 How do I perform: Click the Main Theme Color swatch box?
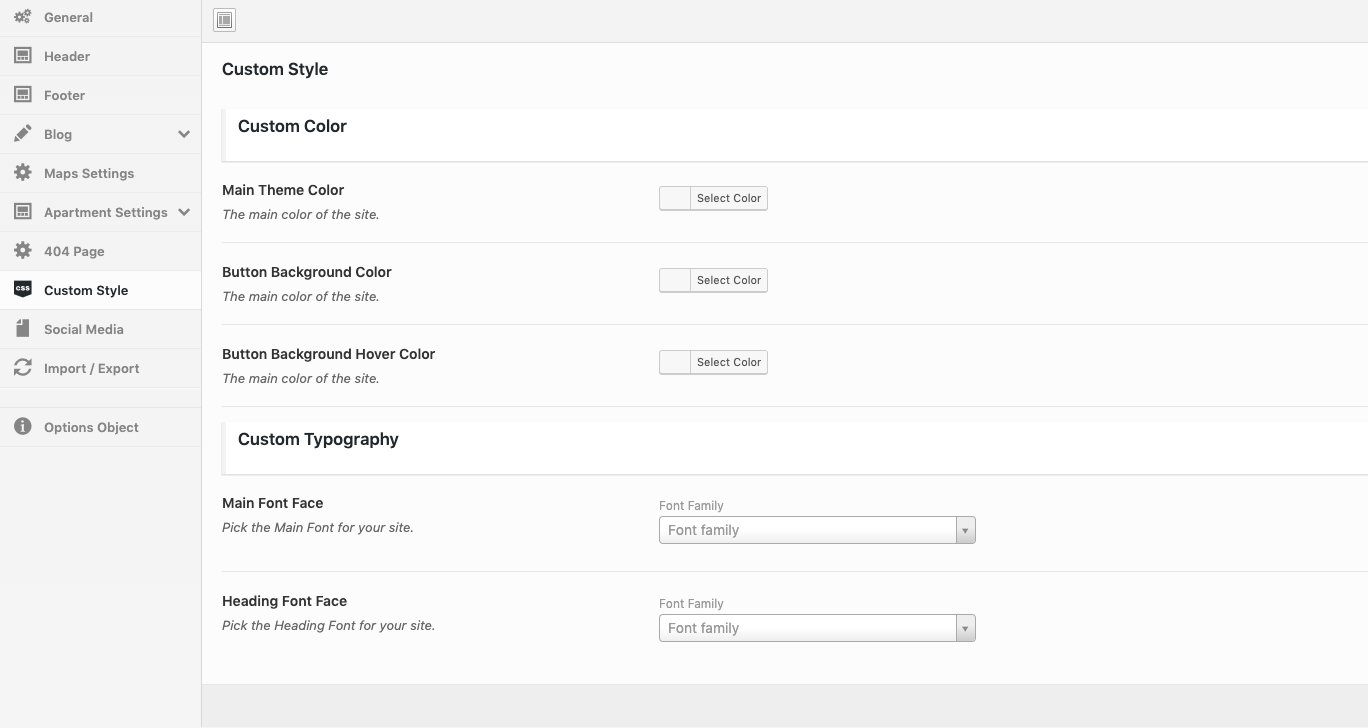675,198
